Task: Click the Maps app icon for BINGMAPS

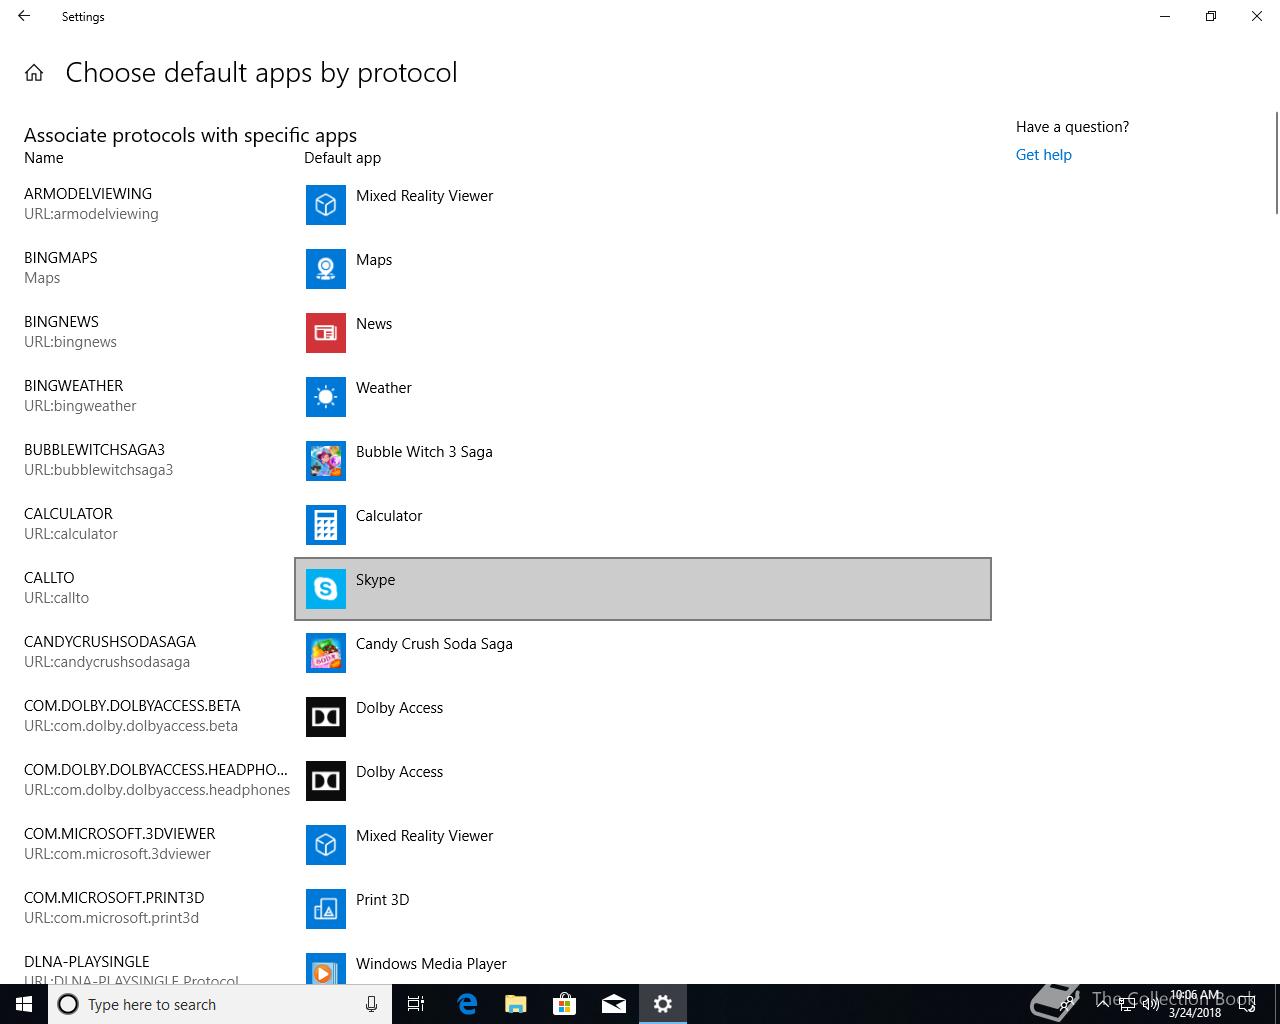Action: tap(326, 269)
